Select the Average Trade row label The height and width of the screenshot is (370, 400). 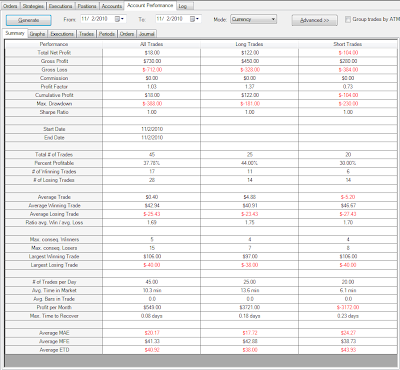[54, 197]
